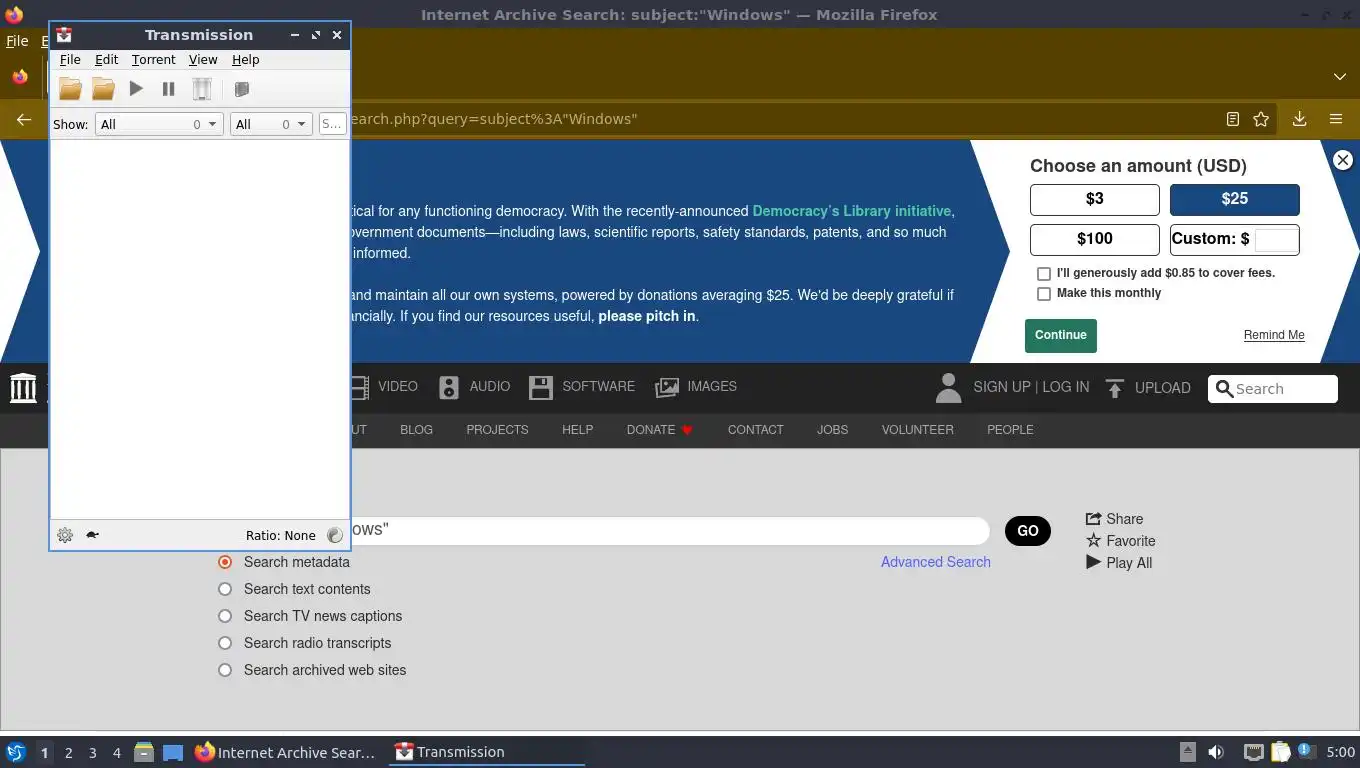The height and width of the screenshot is (768, 1360).
Task: Open Firefox reader view icon
Action: point(1233,119)
